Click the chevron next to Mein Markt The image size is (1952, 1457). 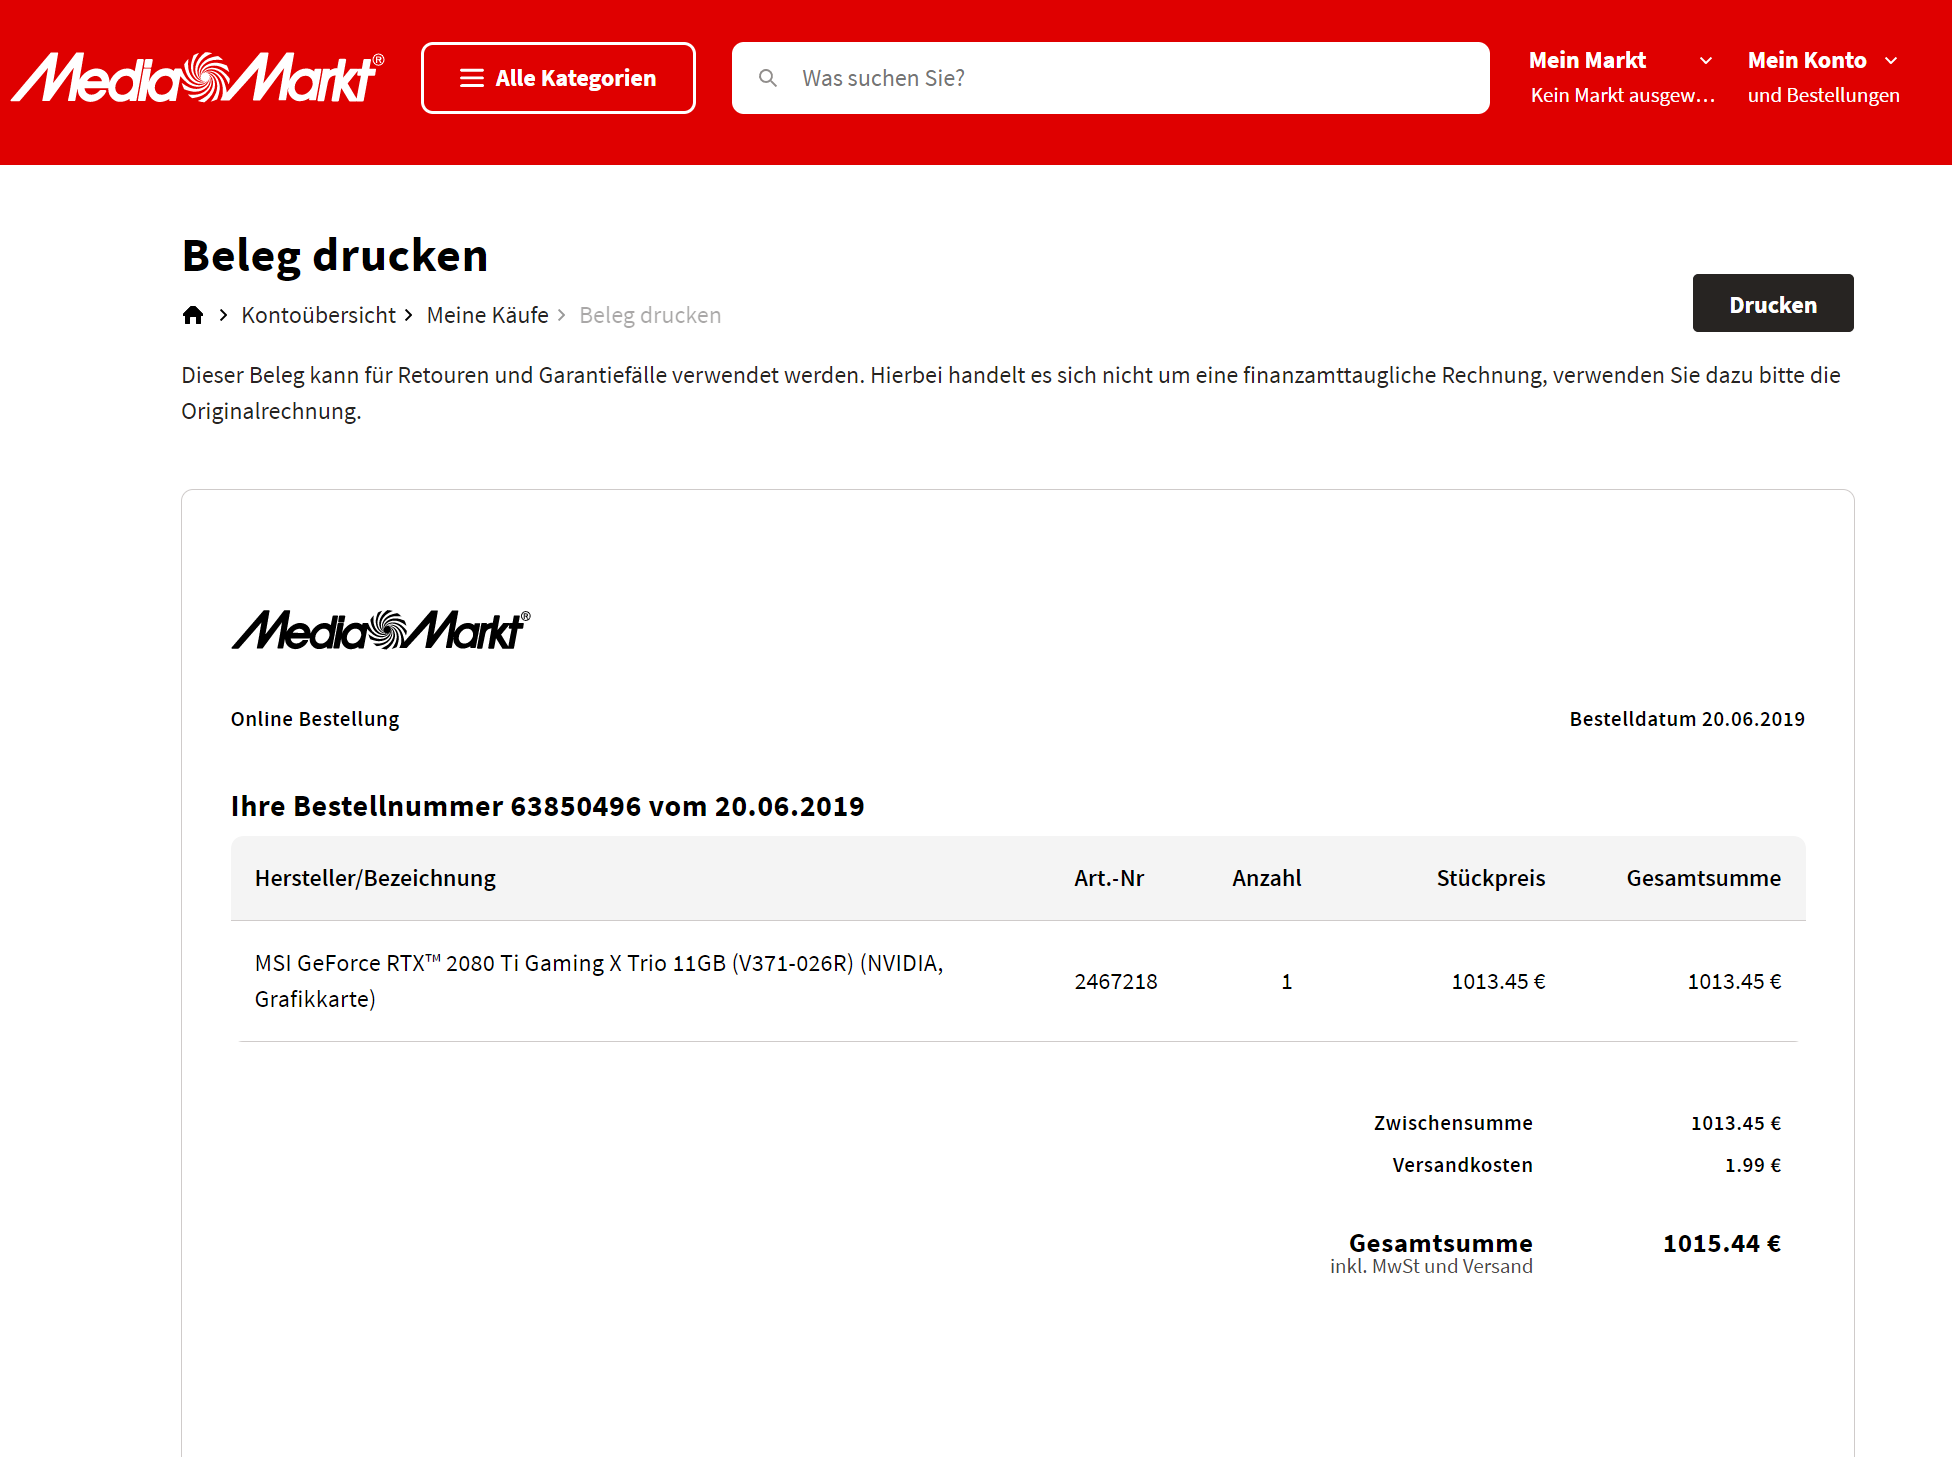pyautogui.click(x=1706, y=61)
